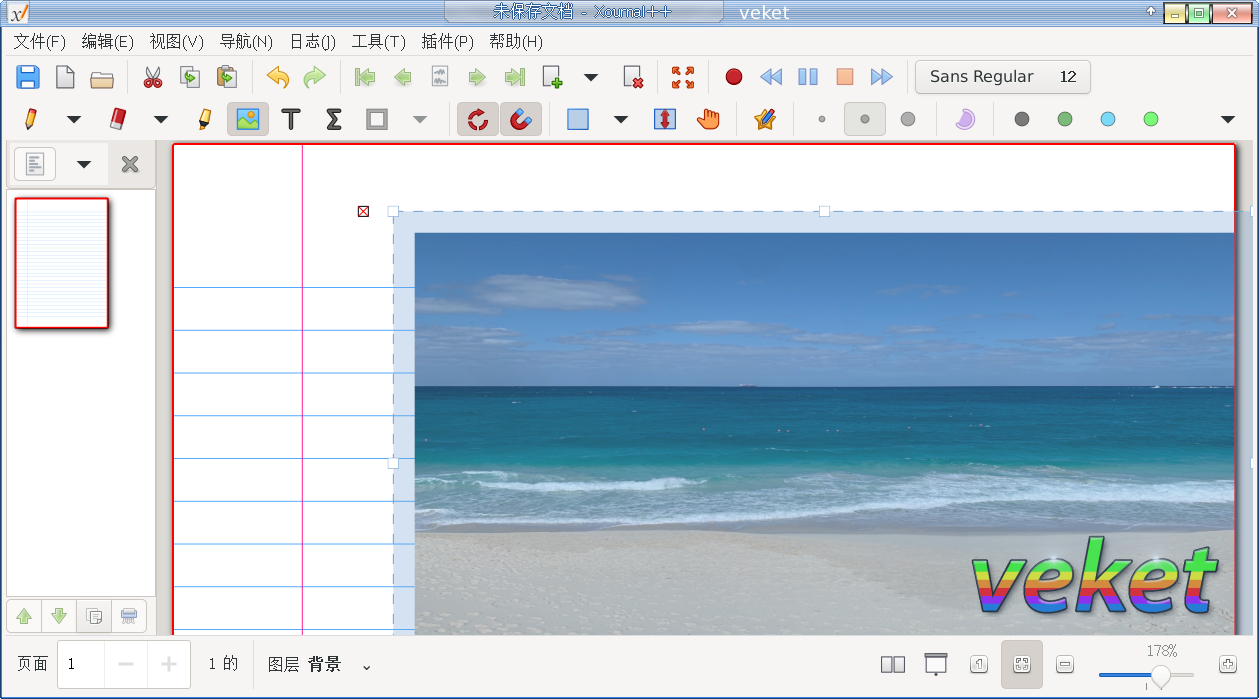The width and height of the screenshot is (1259, 699).
Task: Paste from clipboard icon
Action: [x=227, y=77]
